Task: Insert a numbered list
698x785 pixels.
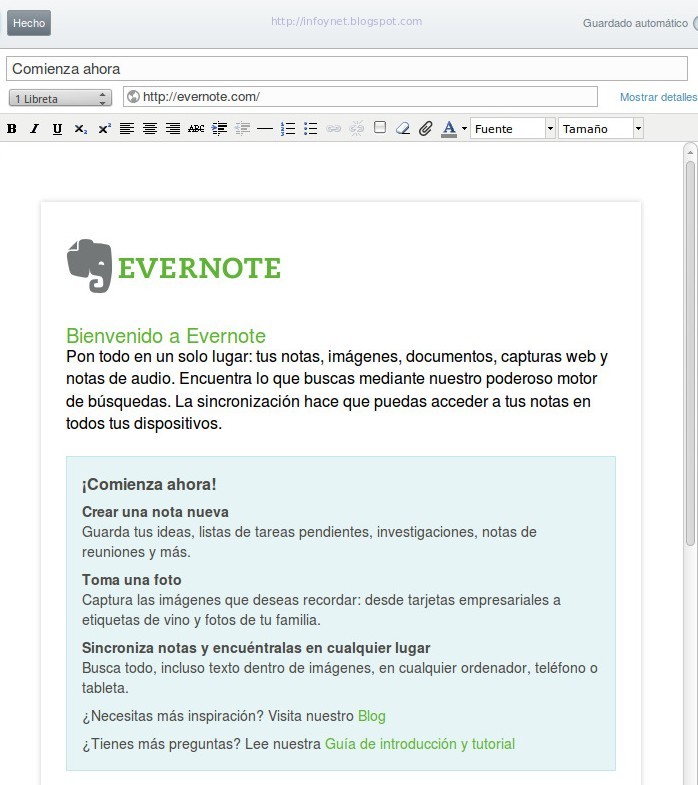Action: [x=288, y=129]
